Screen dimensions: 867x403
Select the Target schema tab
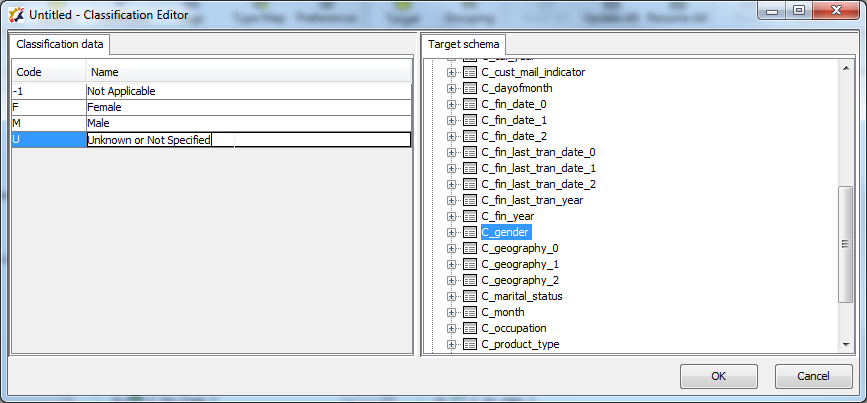coord(464,45)
